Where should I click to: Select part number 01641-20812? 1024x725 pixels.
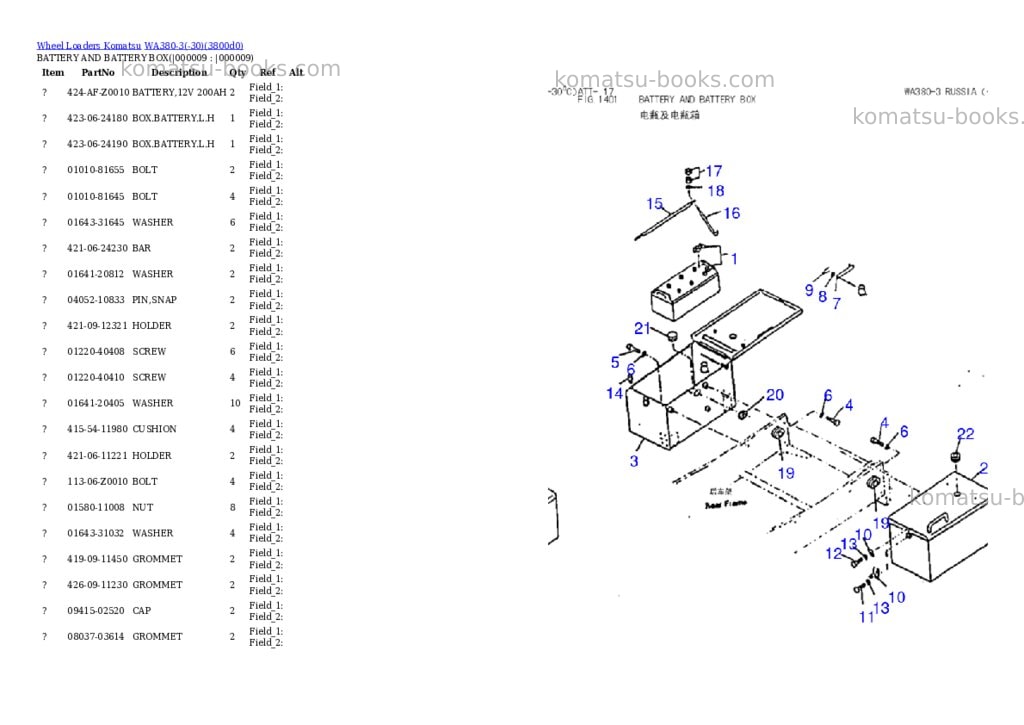click(x=95, y=274)
